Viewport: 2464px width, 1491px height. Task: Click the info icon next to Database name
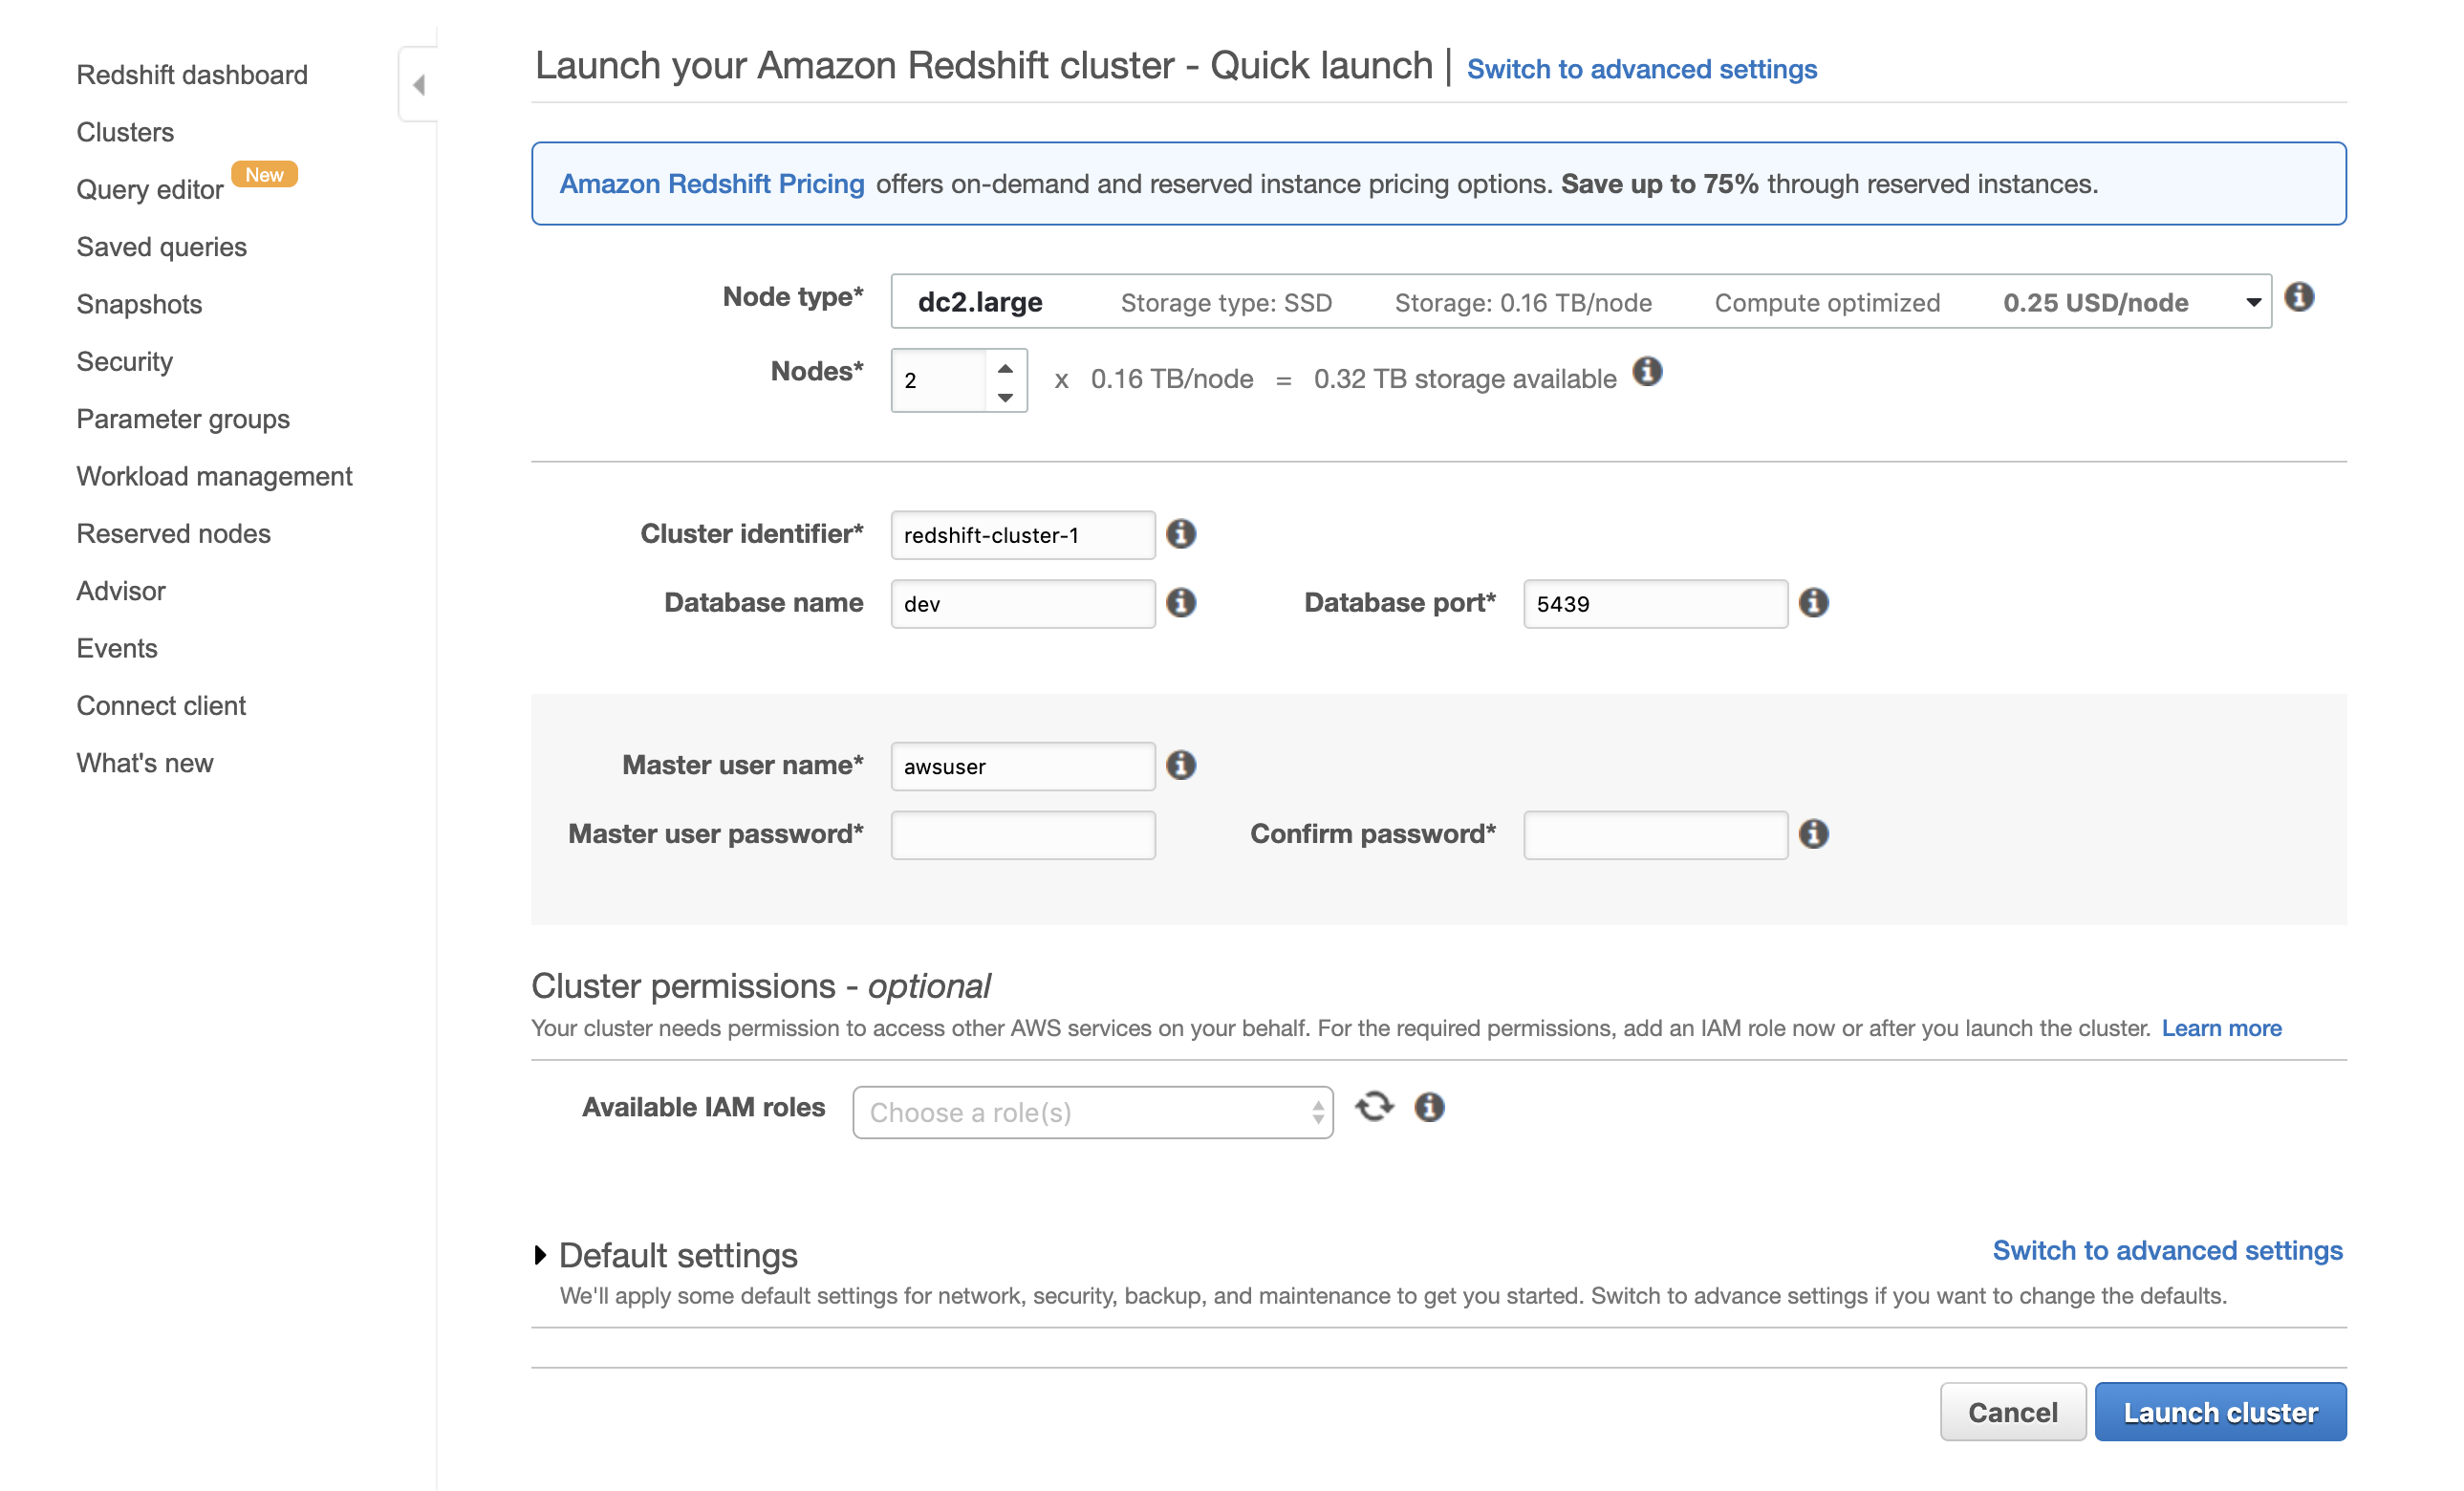pyautogui.click(x=1181, y=602)
